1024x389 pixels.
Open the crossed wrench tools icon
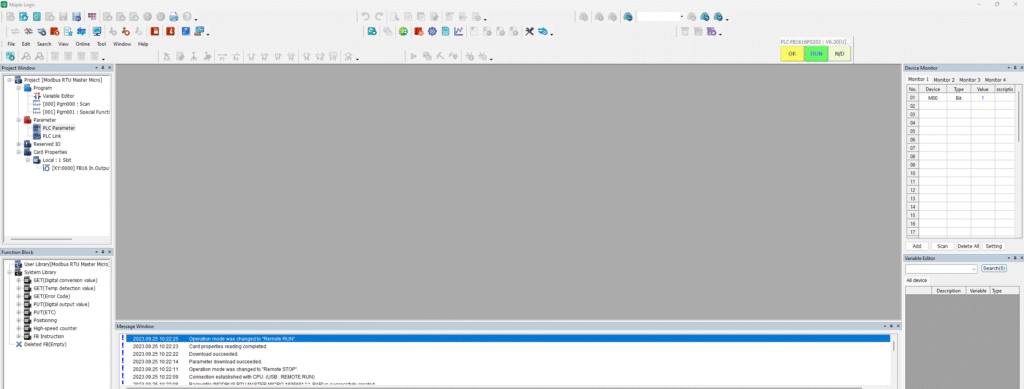point(530,31)
